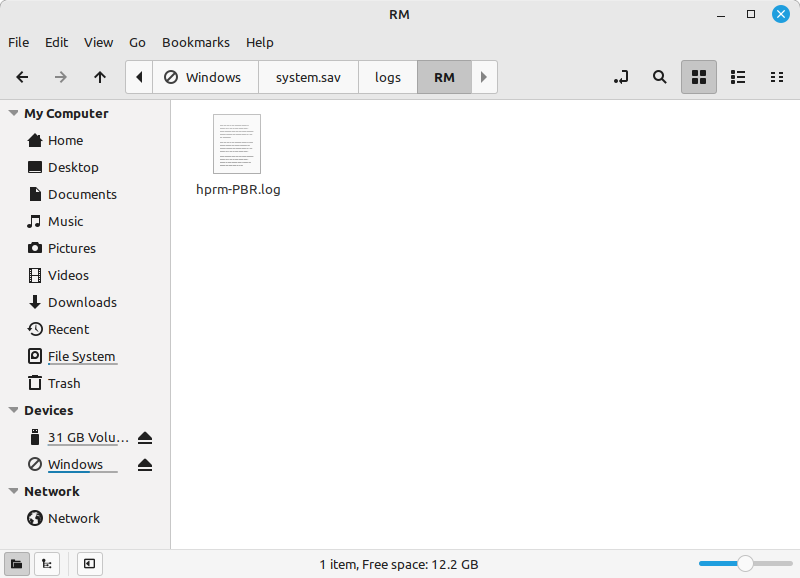Image resolution: width=800 pixels, height=578 pixels.
Task: Open the File menu
Action: click(x=18, y=42)
